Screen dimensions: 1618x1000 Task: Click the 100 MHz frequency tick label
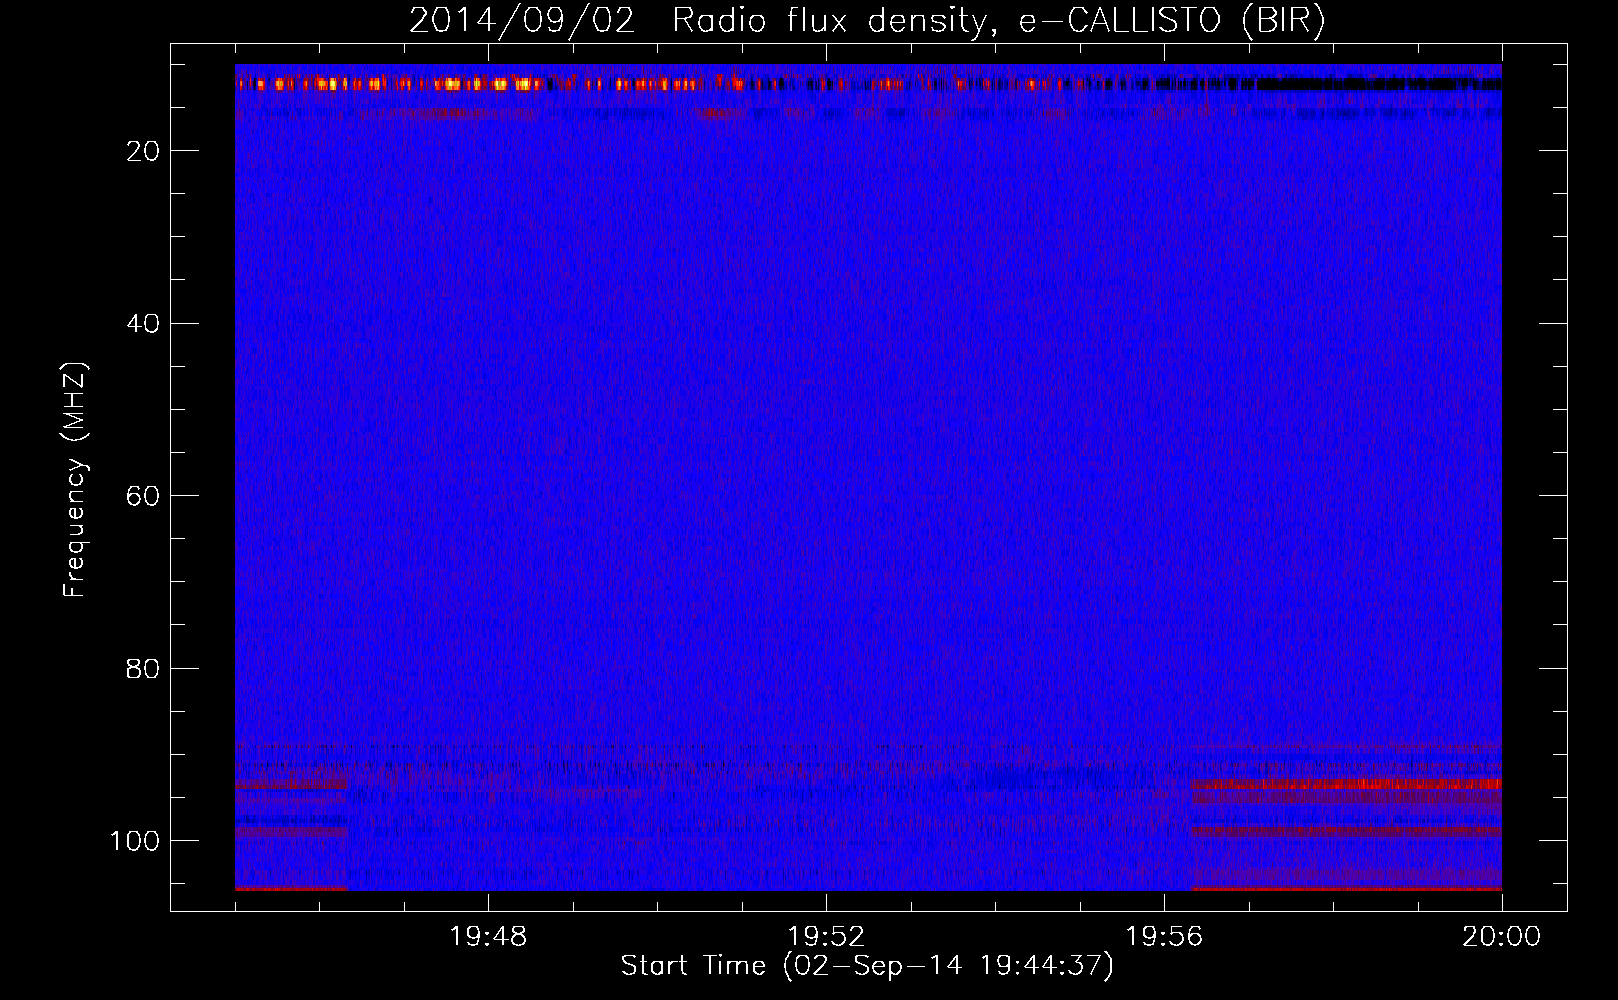point(135,841)
